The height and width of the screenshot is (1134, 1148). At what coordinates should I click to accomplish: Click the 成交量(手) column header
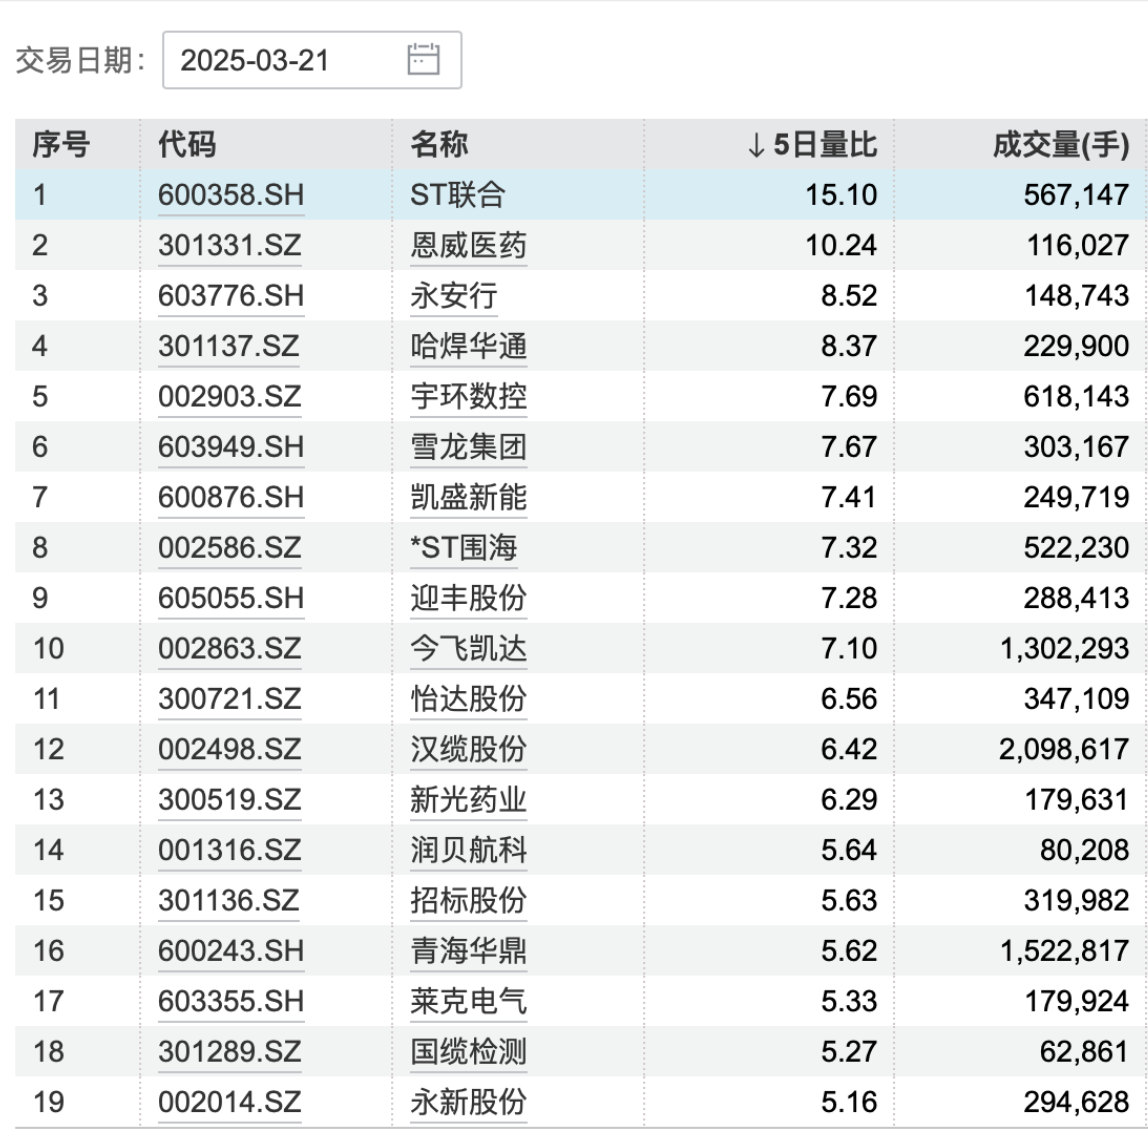click(1060, 145)
